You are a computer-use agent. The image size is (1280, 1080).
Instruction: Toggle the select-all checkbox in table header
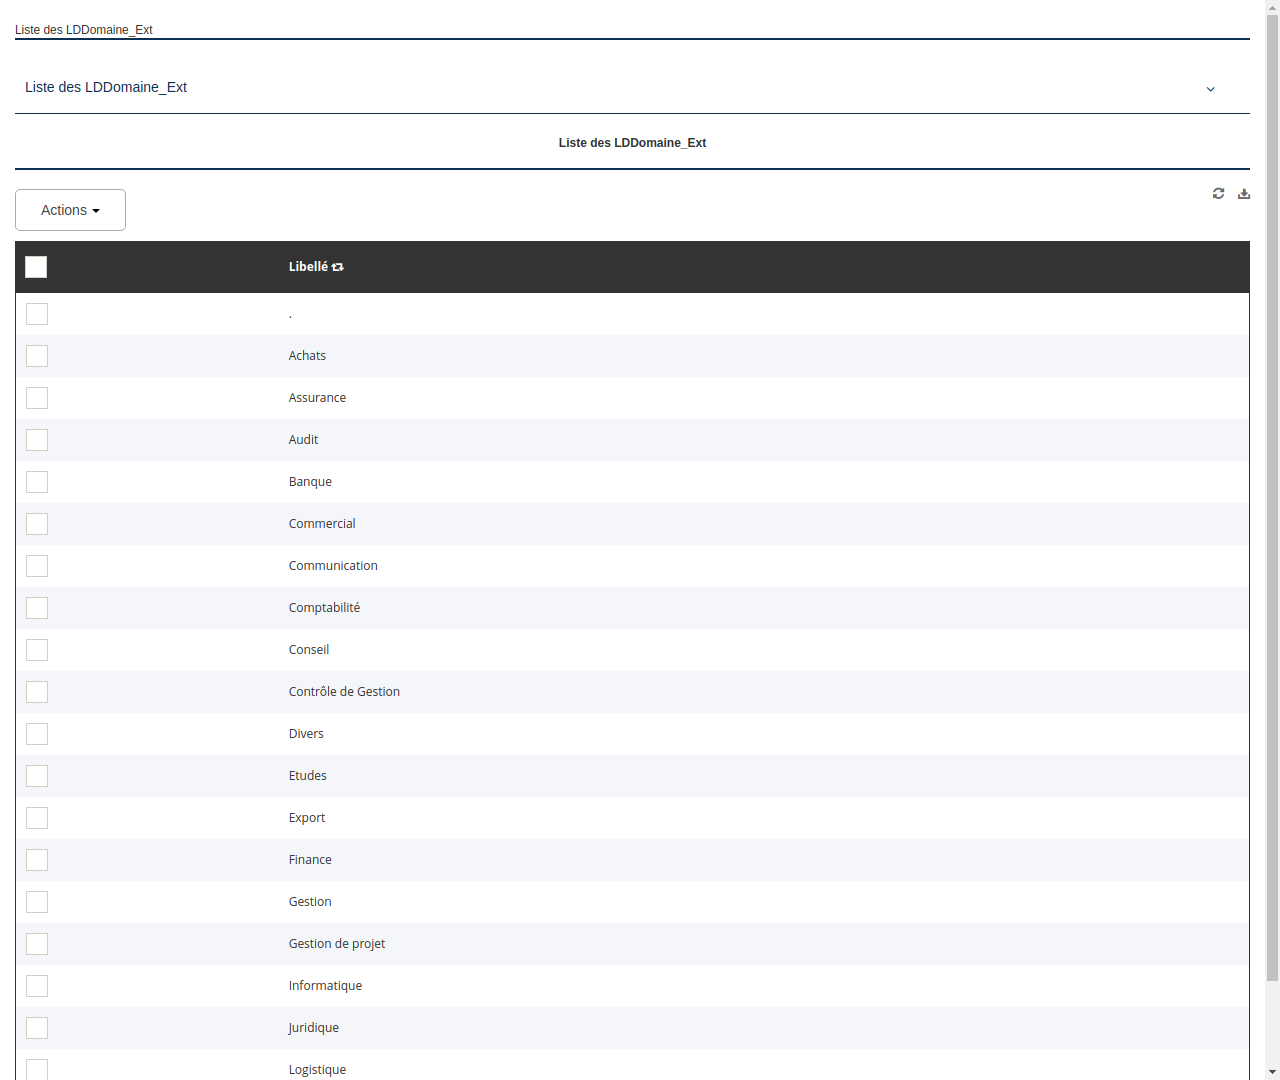click(36, 267)
